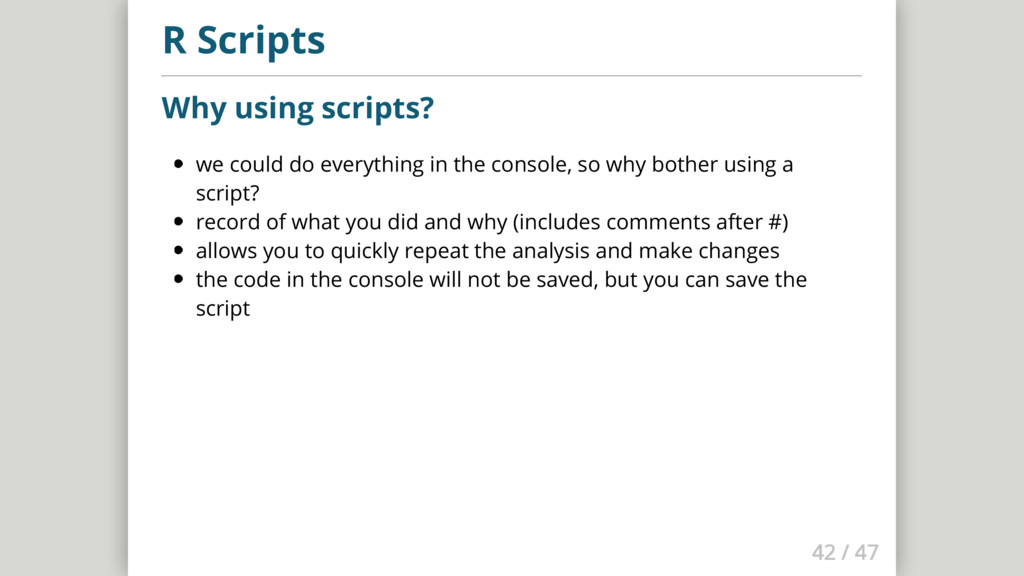
Task: Click the text 'we could do everything in the console'
Action: click(383, 165)
